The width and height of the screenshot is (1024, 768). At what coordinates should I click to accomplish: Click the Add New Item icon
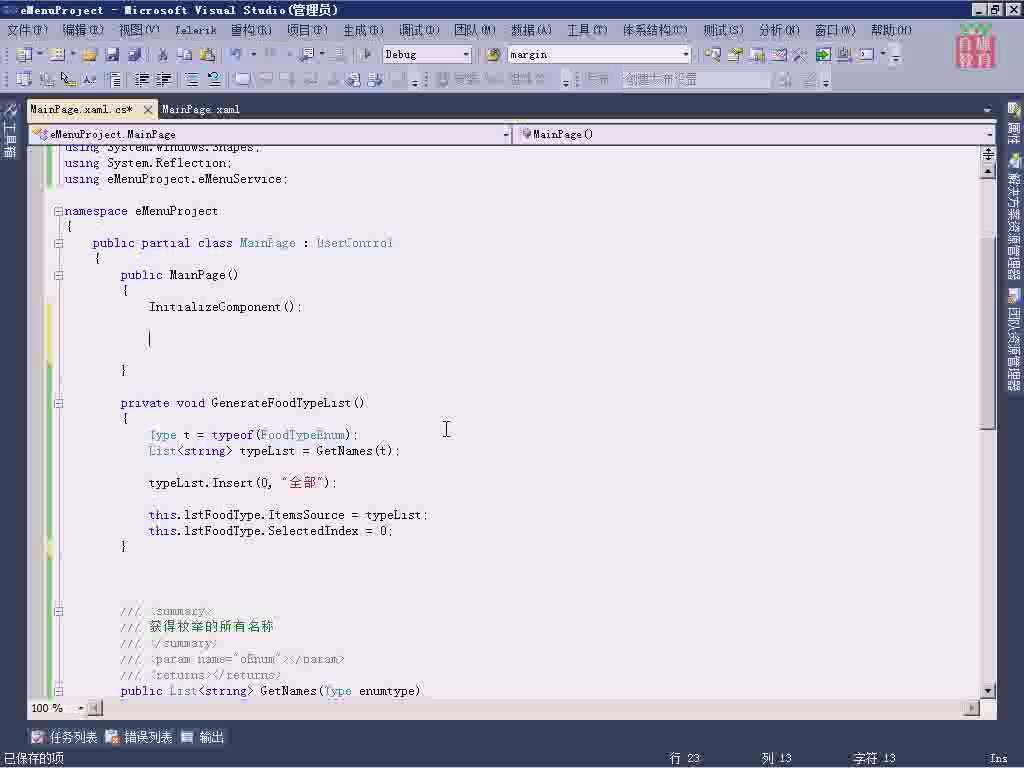tap(57, 55)
